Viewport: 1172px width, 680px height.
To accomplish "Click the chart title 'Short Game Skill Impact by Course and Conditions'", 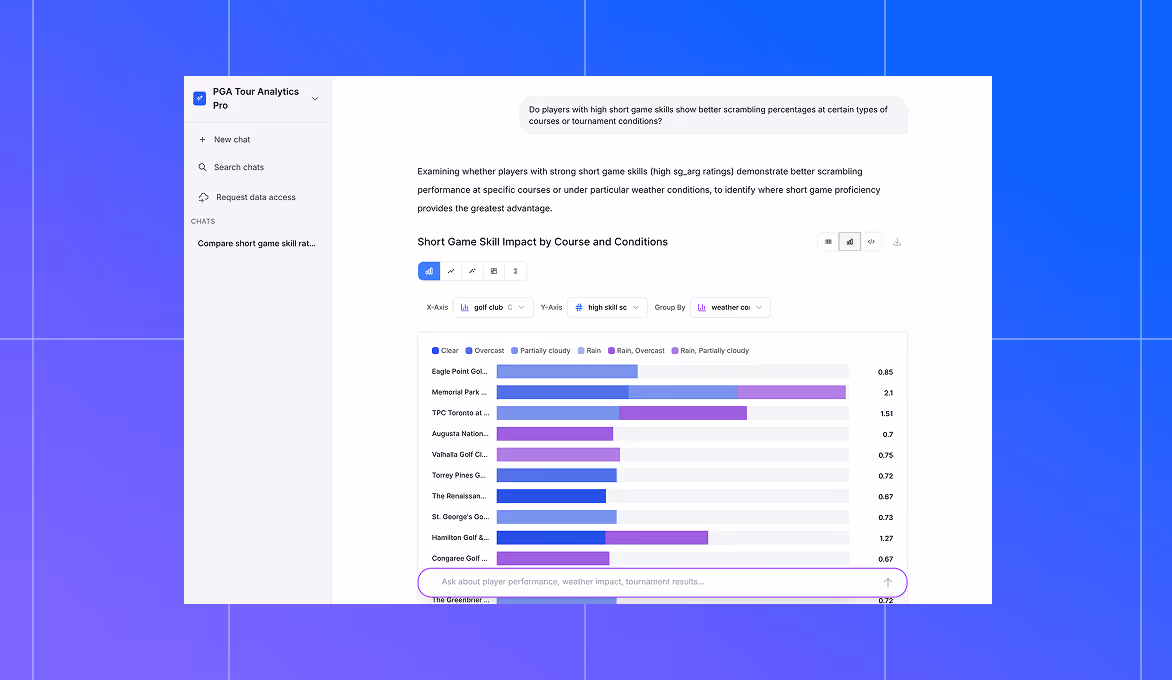I will [543, 242].
